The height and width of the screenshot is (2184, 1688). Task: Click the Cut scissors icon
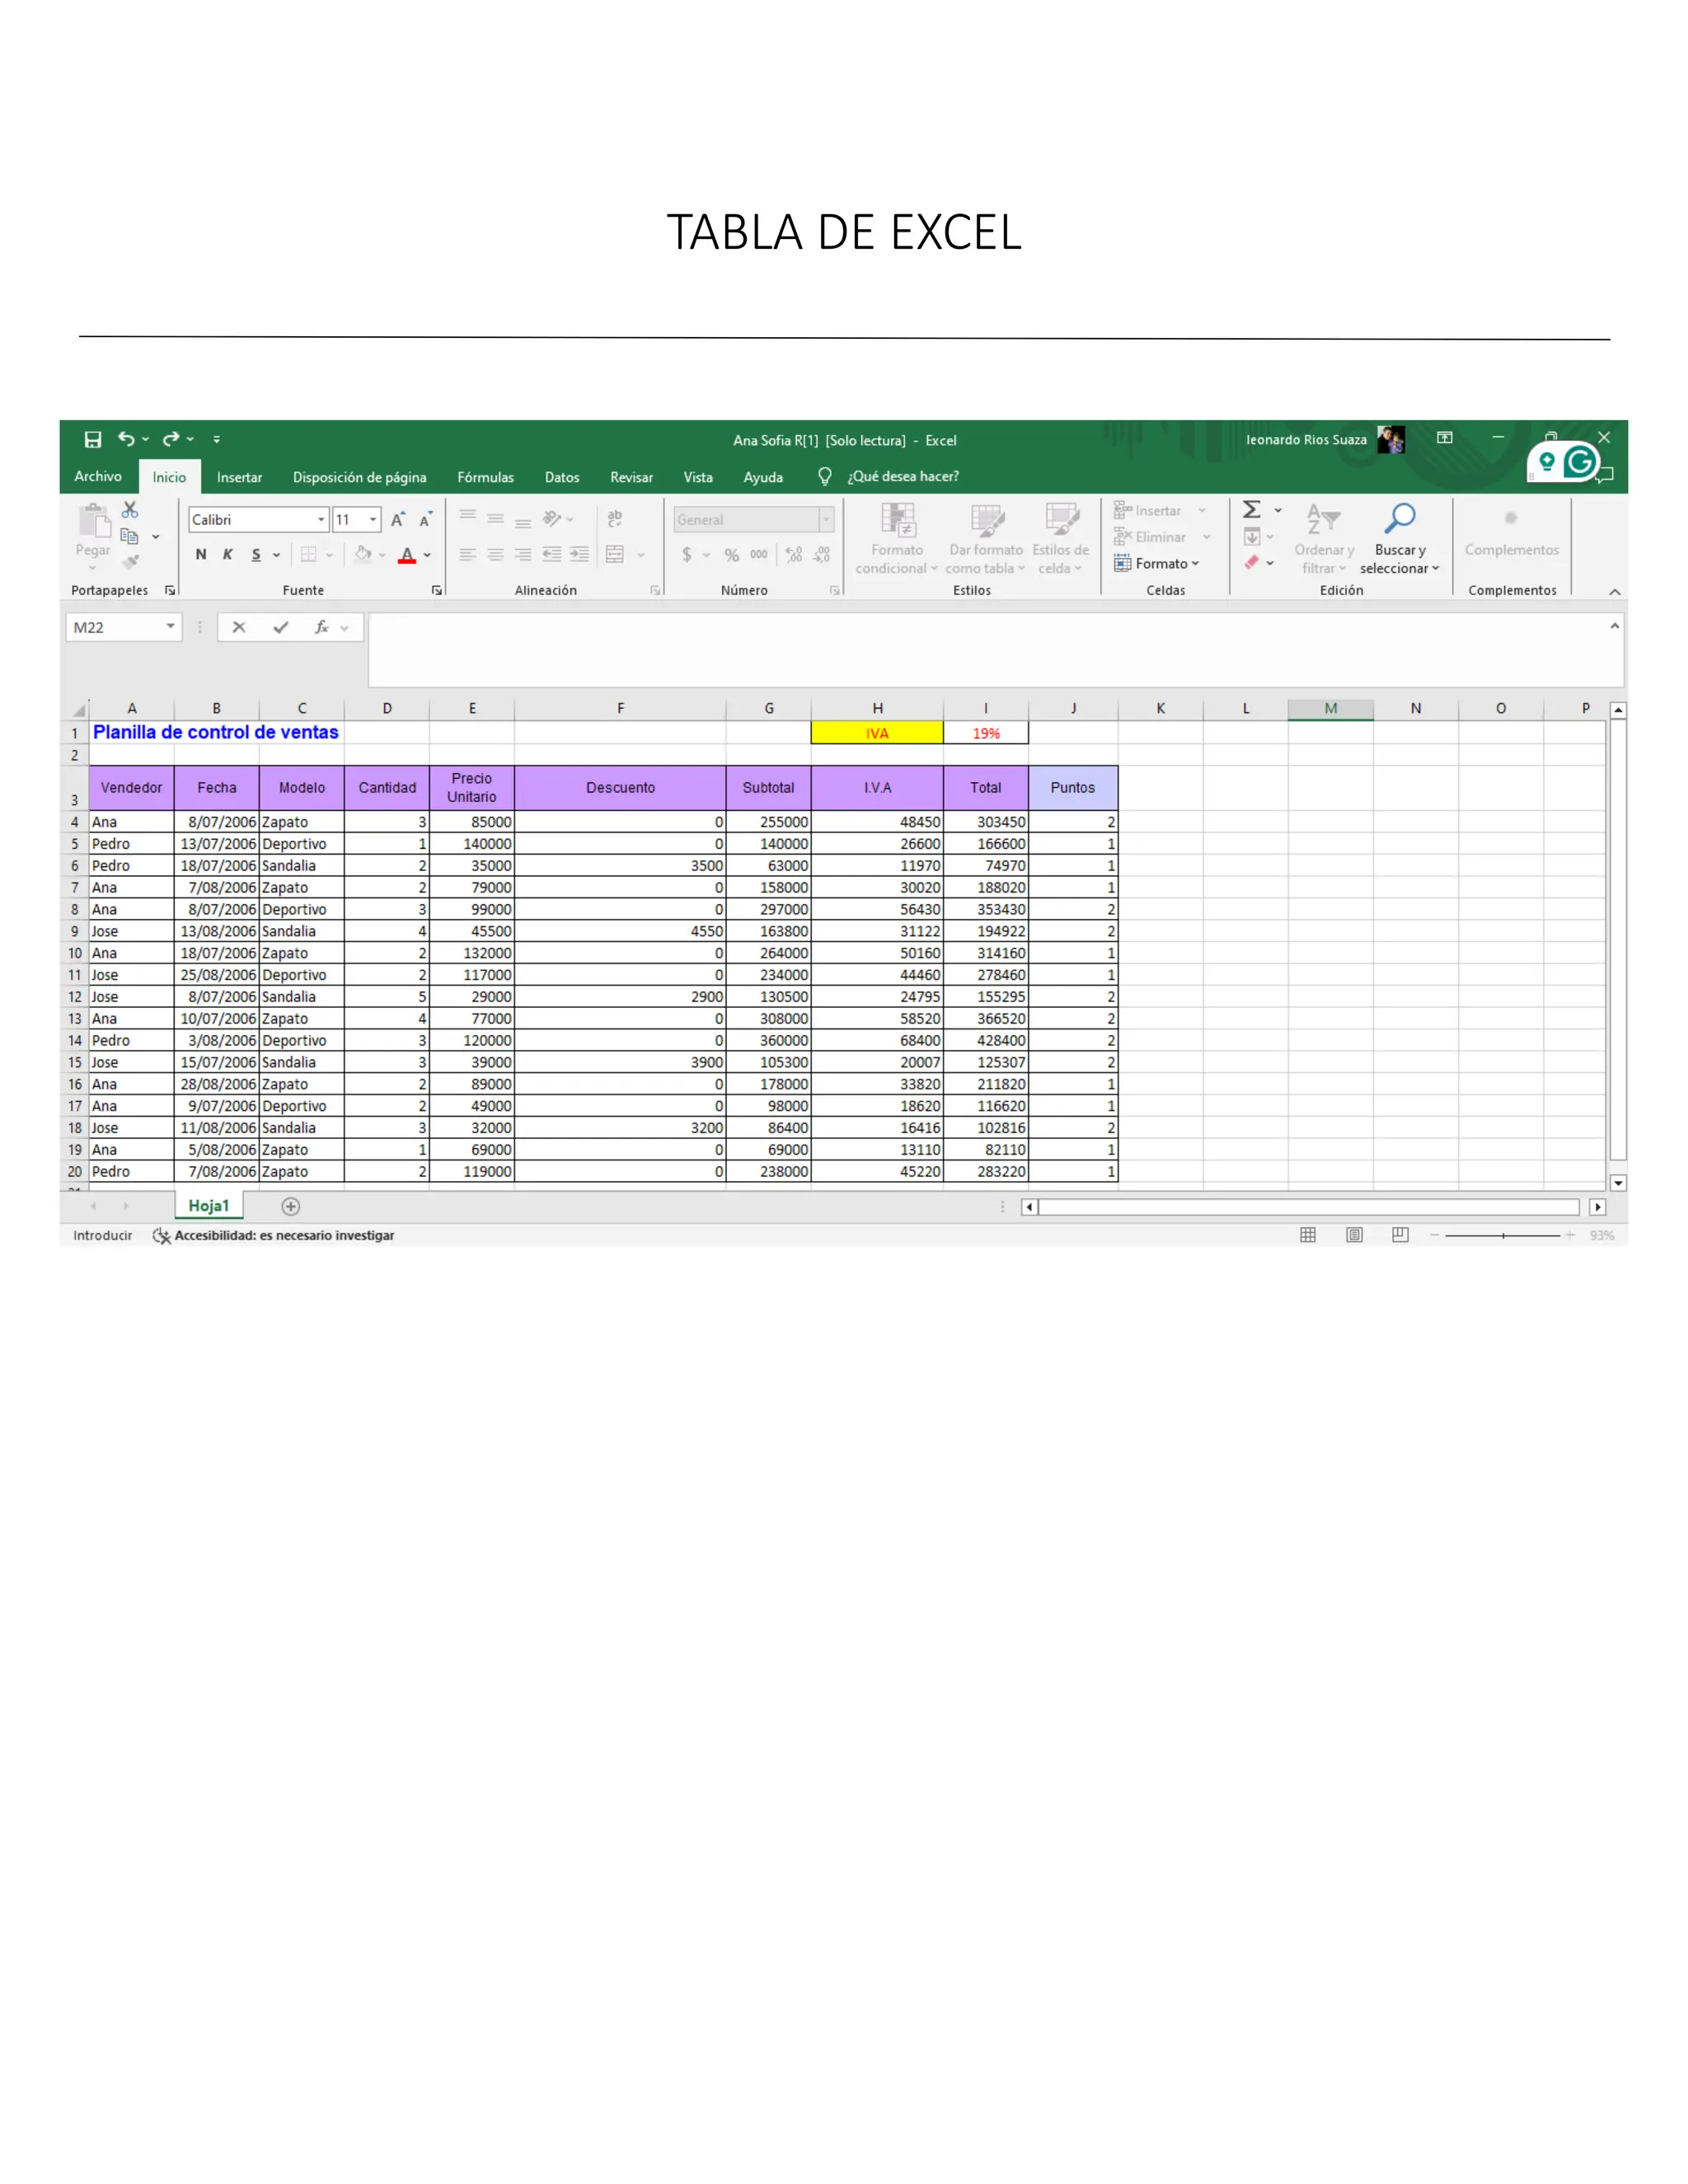coord(130,510)
